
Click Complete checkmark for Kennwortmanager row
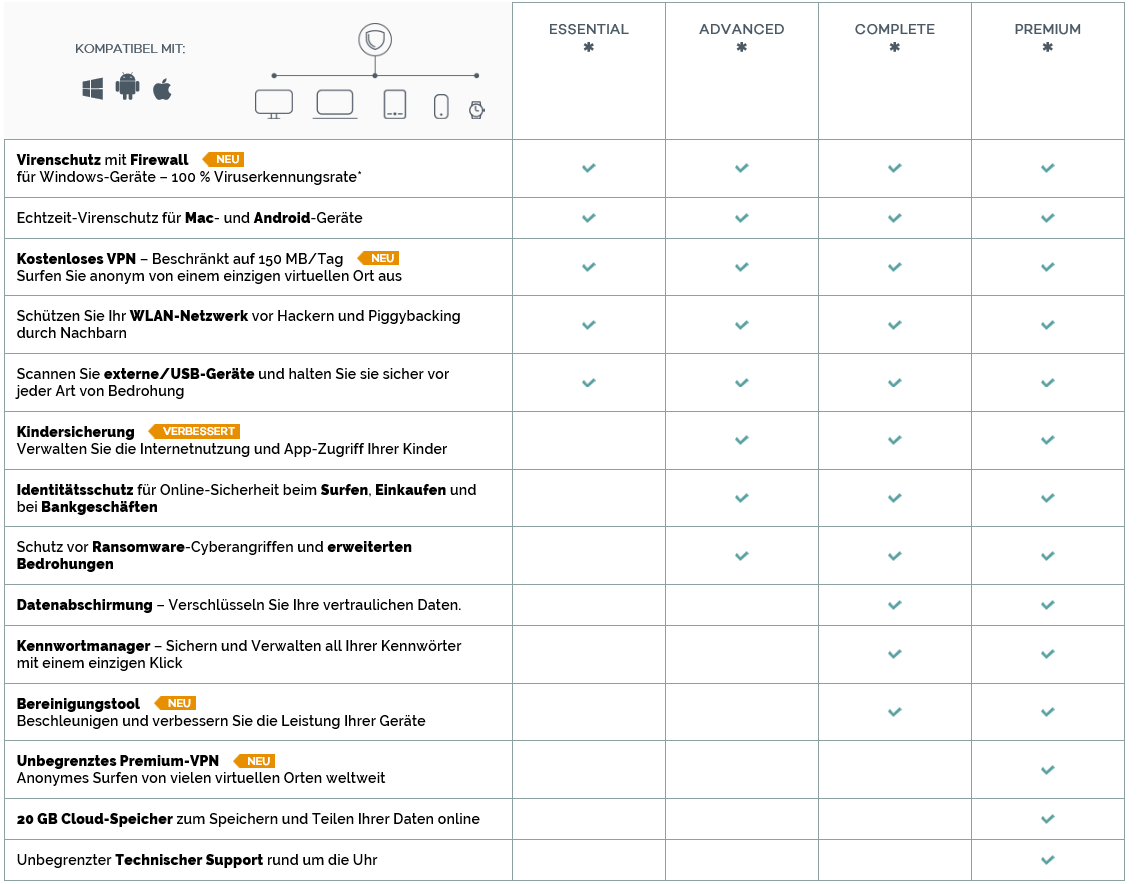pyautogui.click(x=894, y=654)
